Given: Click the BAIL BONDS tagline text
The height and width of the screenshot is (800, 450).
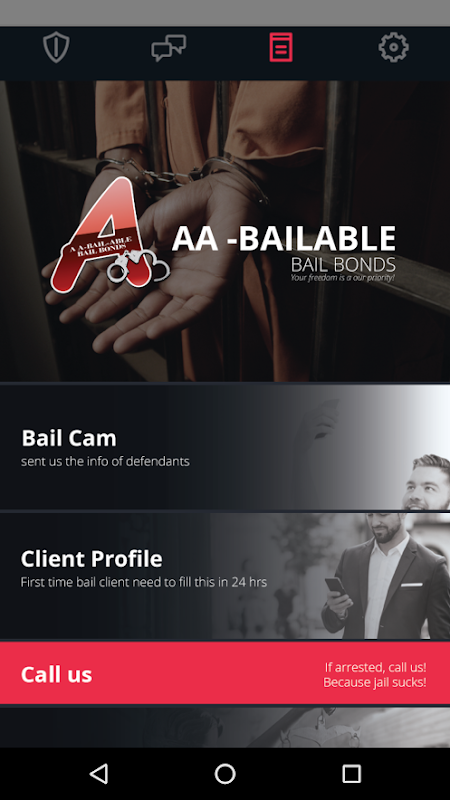Looking at the screenshot, I should click(343, 264).
